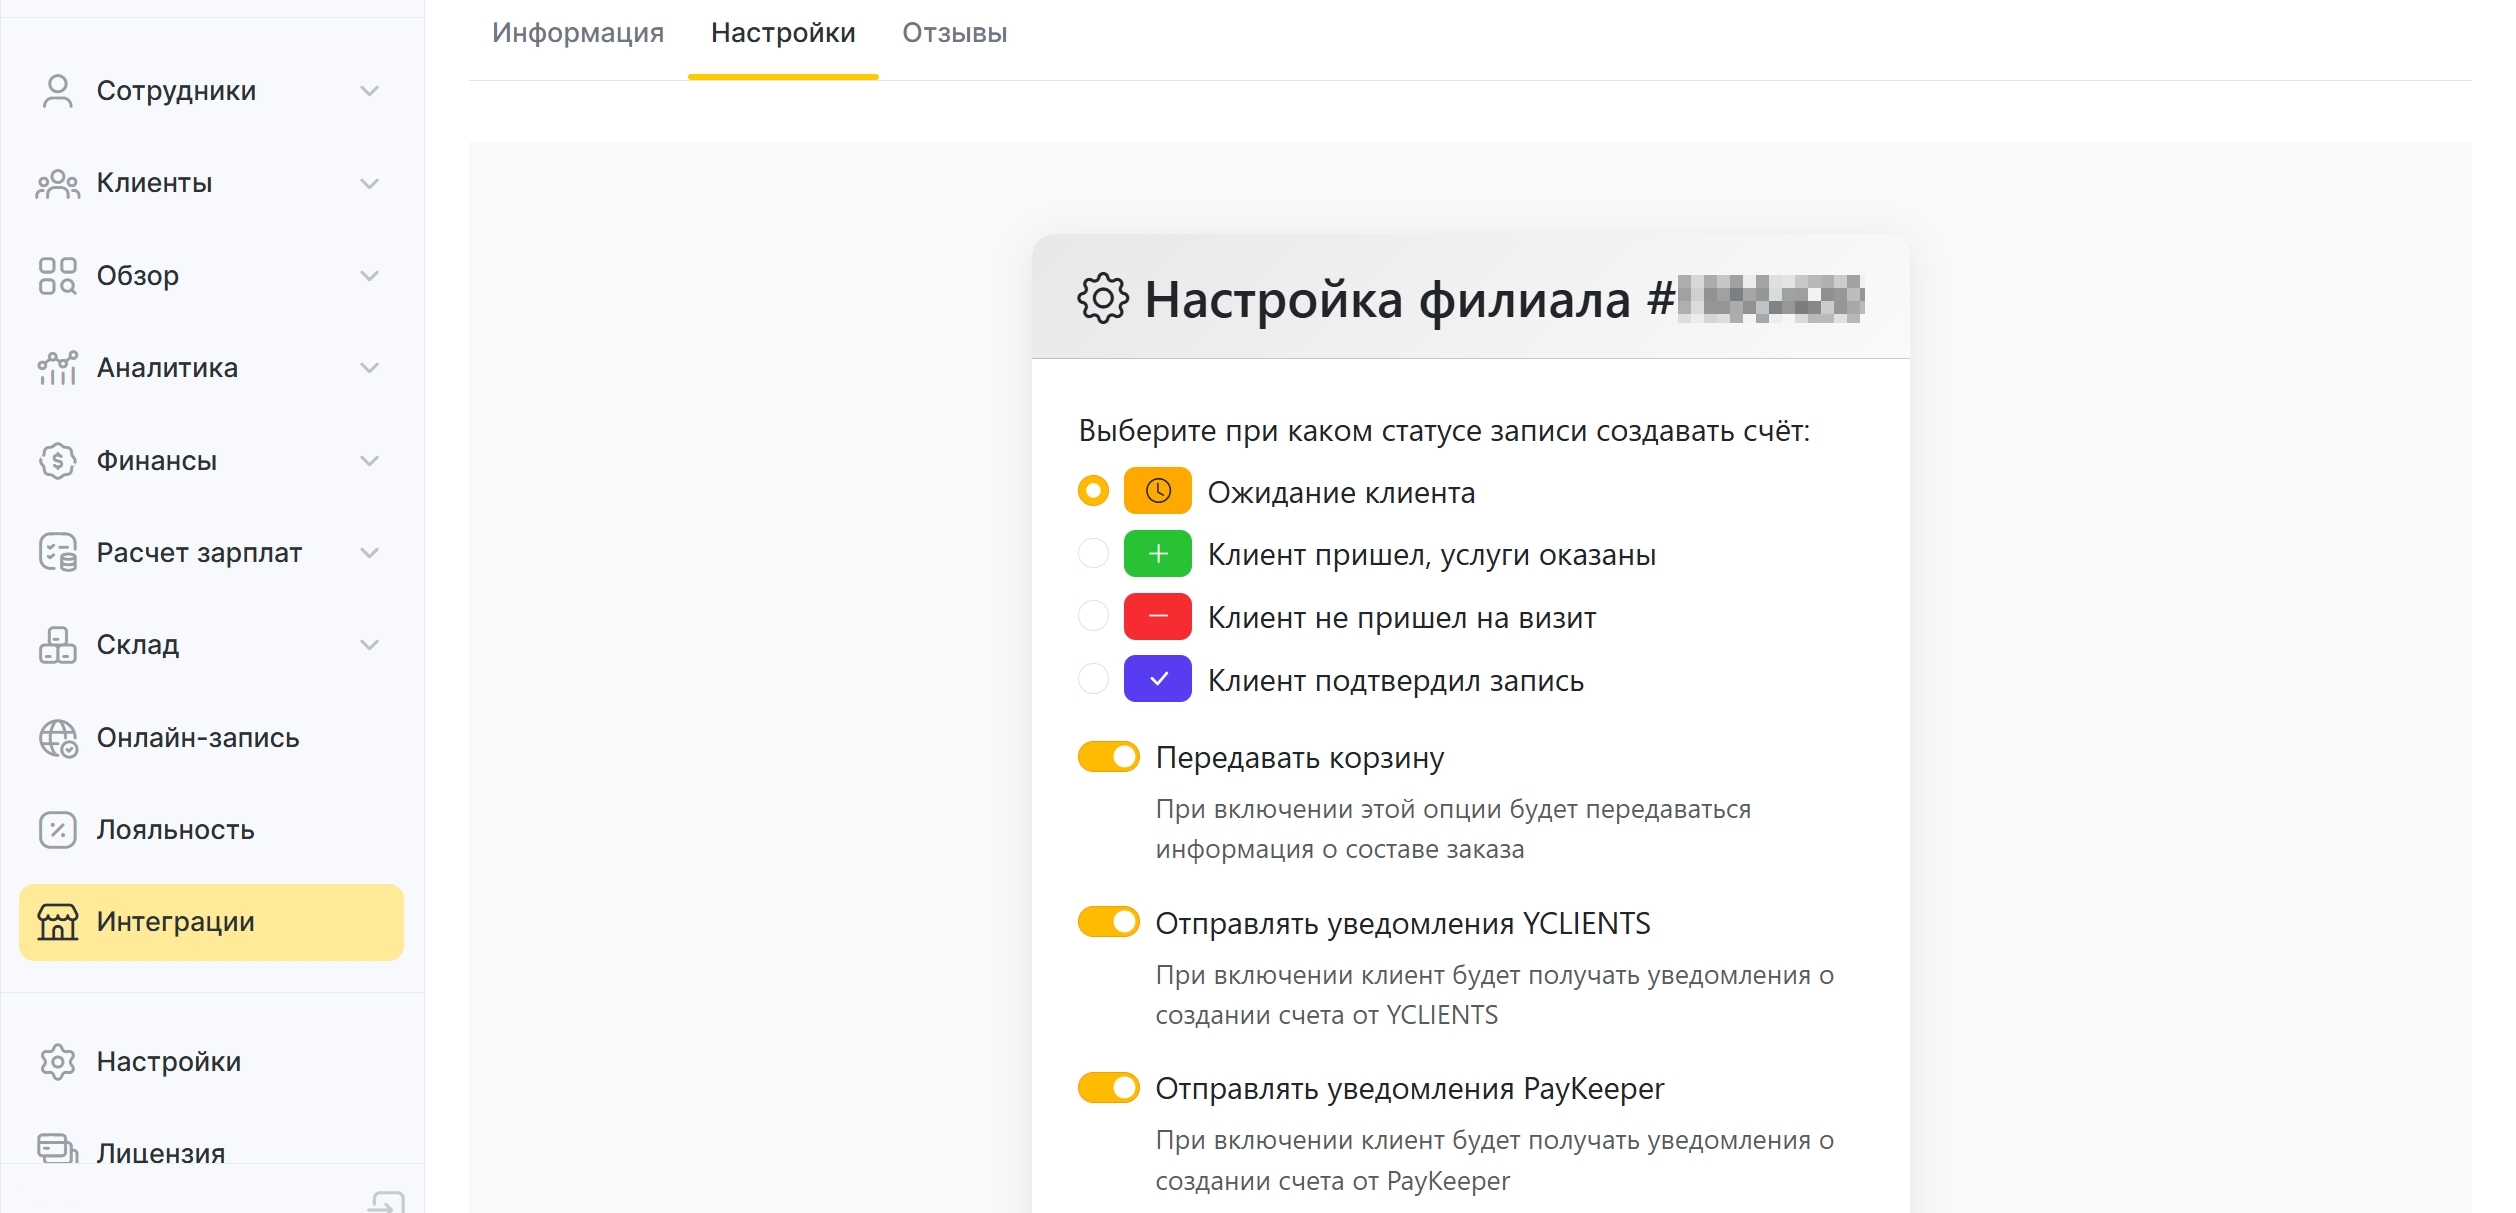This screenshot has width=2516, height=1213.
Task: Expand the Обзор menu chevron
Action: coord(370,276)
